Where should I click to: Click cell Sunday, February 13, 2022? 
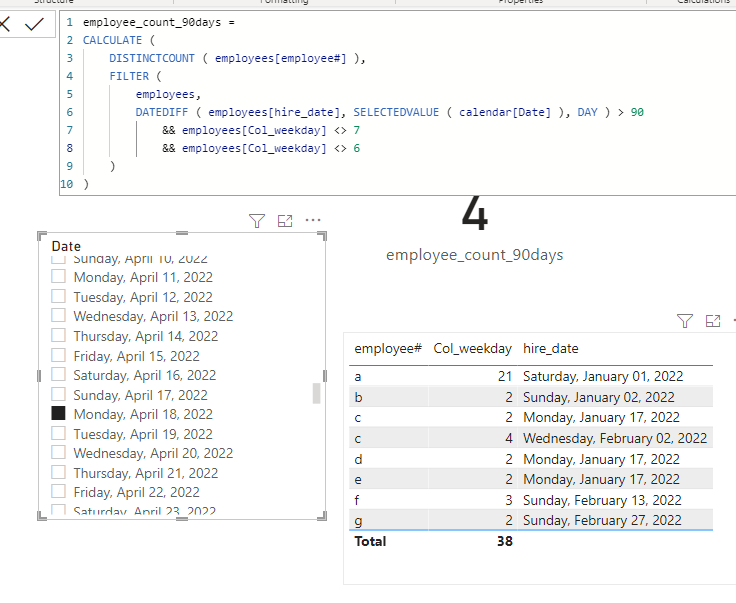click(x=602, y=500)
